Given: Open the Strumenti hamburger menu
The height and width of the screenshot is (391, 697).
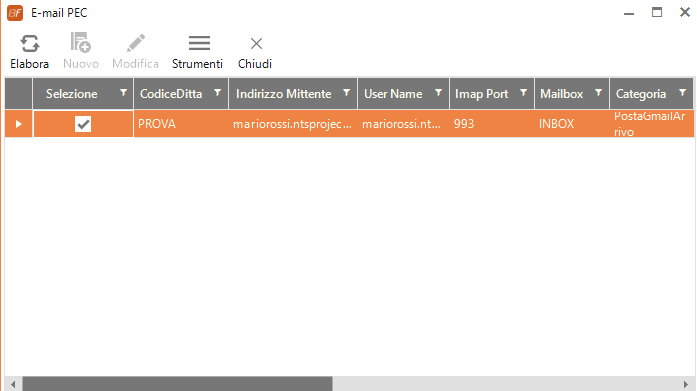Looking at the screenshot, I should [x=199, y=43].
